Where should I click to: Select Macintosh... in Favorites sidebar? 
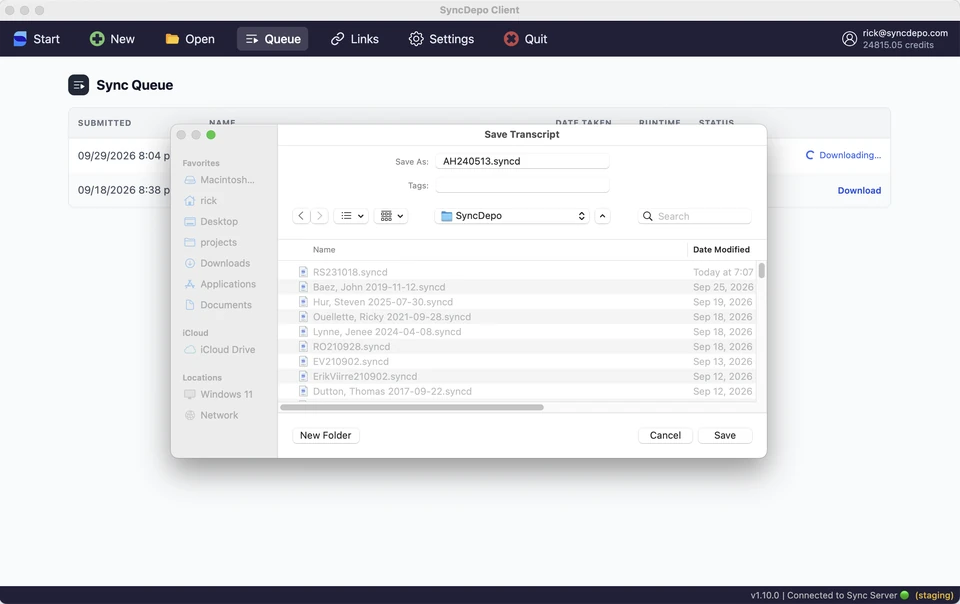[219, 180]
